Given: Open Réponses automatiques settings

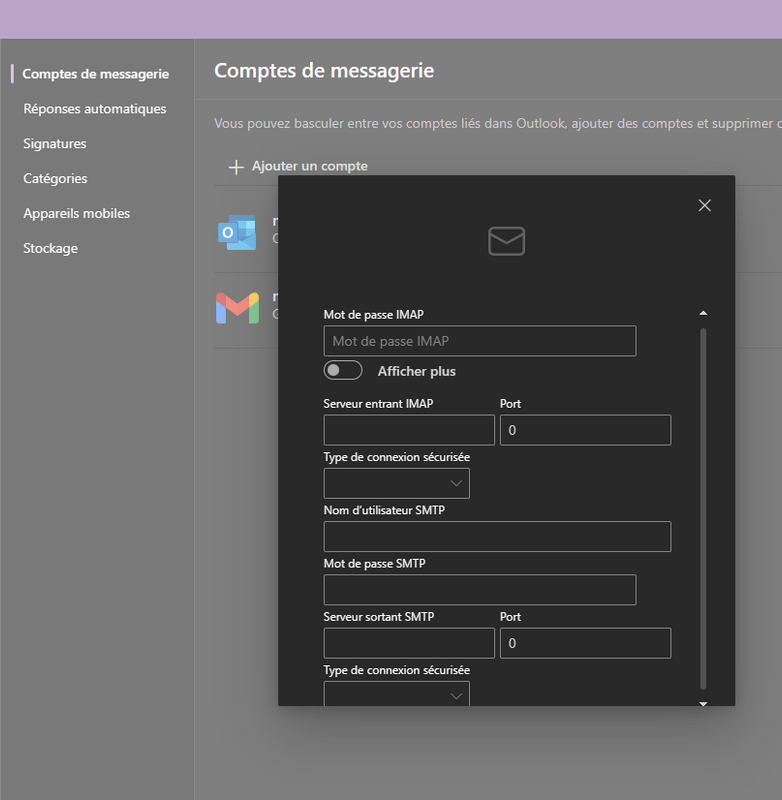Looking at the screenshot, I should click(94, 109).
